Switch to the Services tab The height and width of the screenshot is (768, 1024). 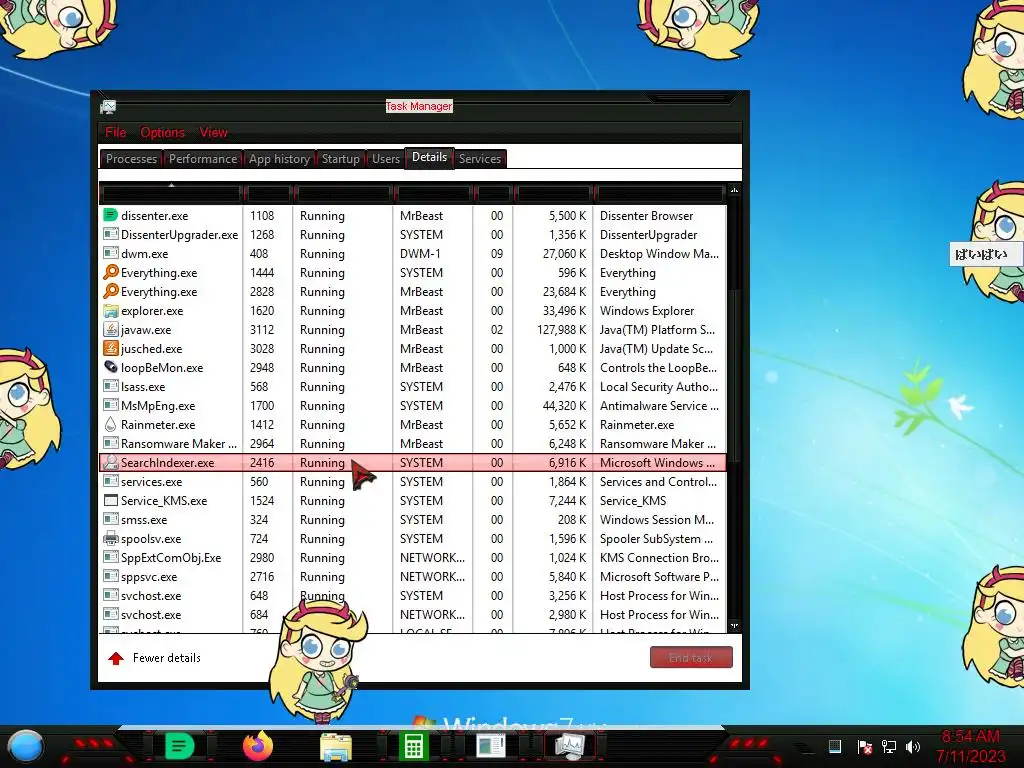[479, 159]
